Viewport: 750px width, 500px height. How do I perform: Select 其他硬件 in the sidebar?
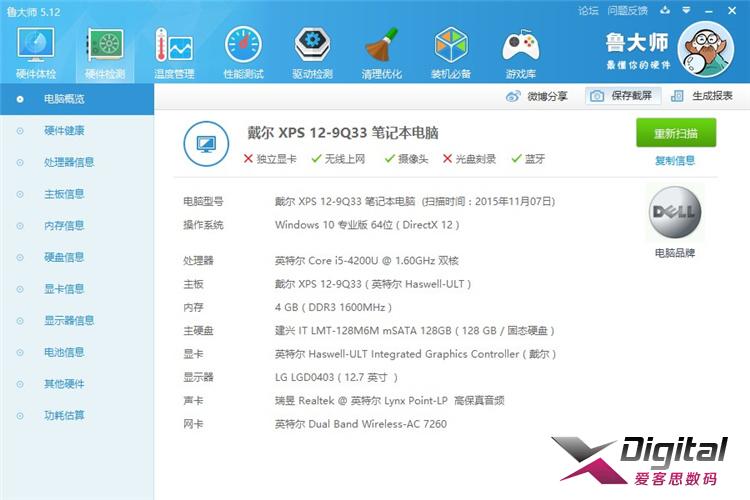pos(77,384)
